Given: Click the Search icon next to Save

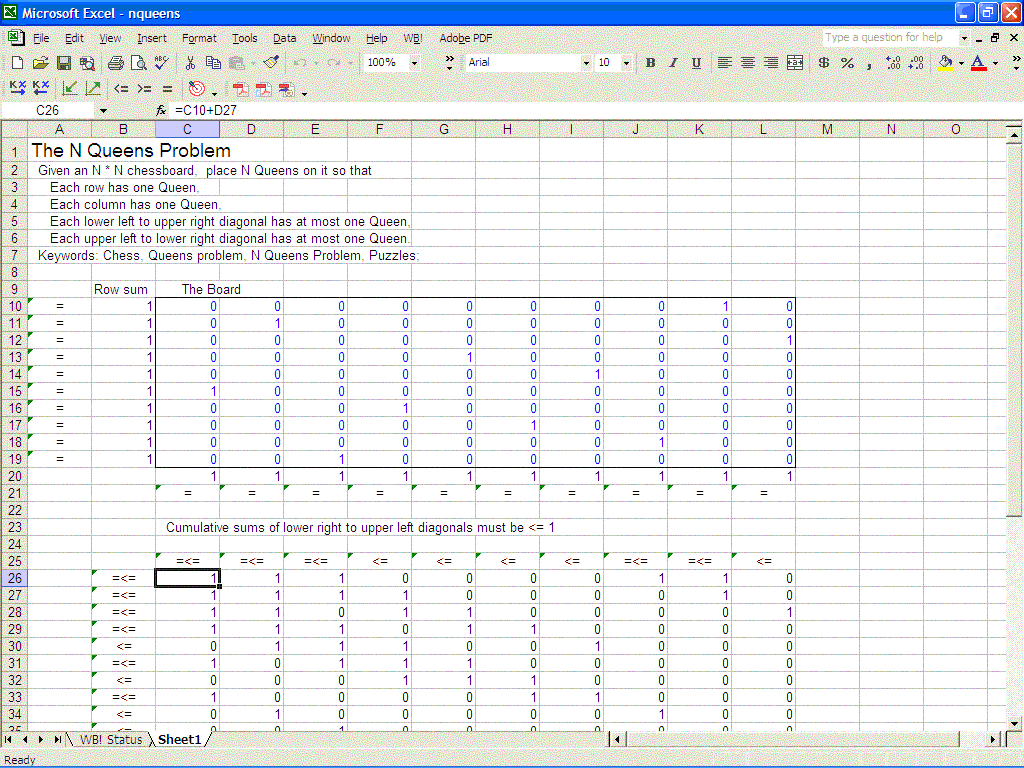Looking at the screenshot, I should tap(87, 63).
